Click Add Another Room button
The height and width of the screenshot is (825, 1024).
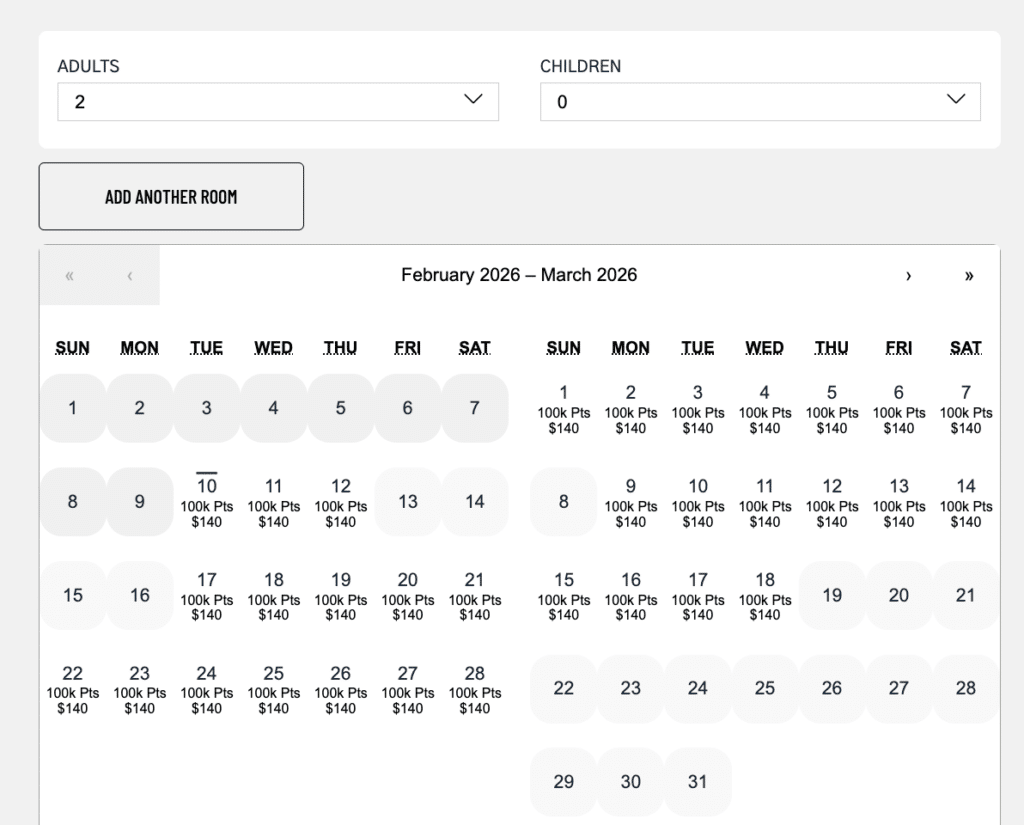coord(171,197)
